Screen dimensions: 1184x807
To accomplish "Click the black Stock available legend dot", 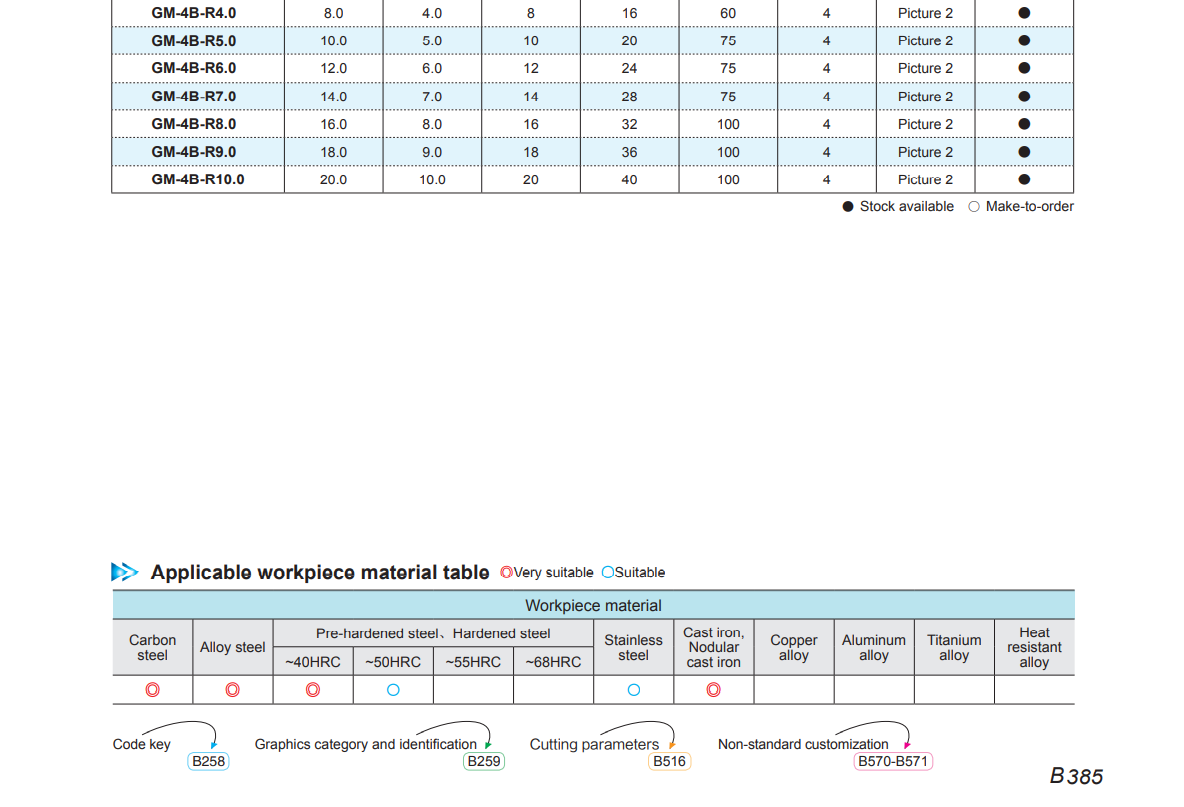I will coord(848,207).
